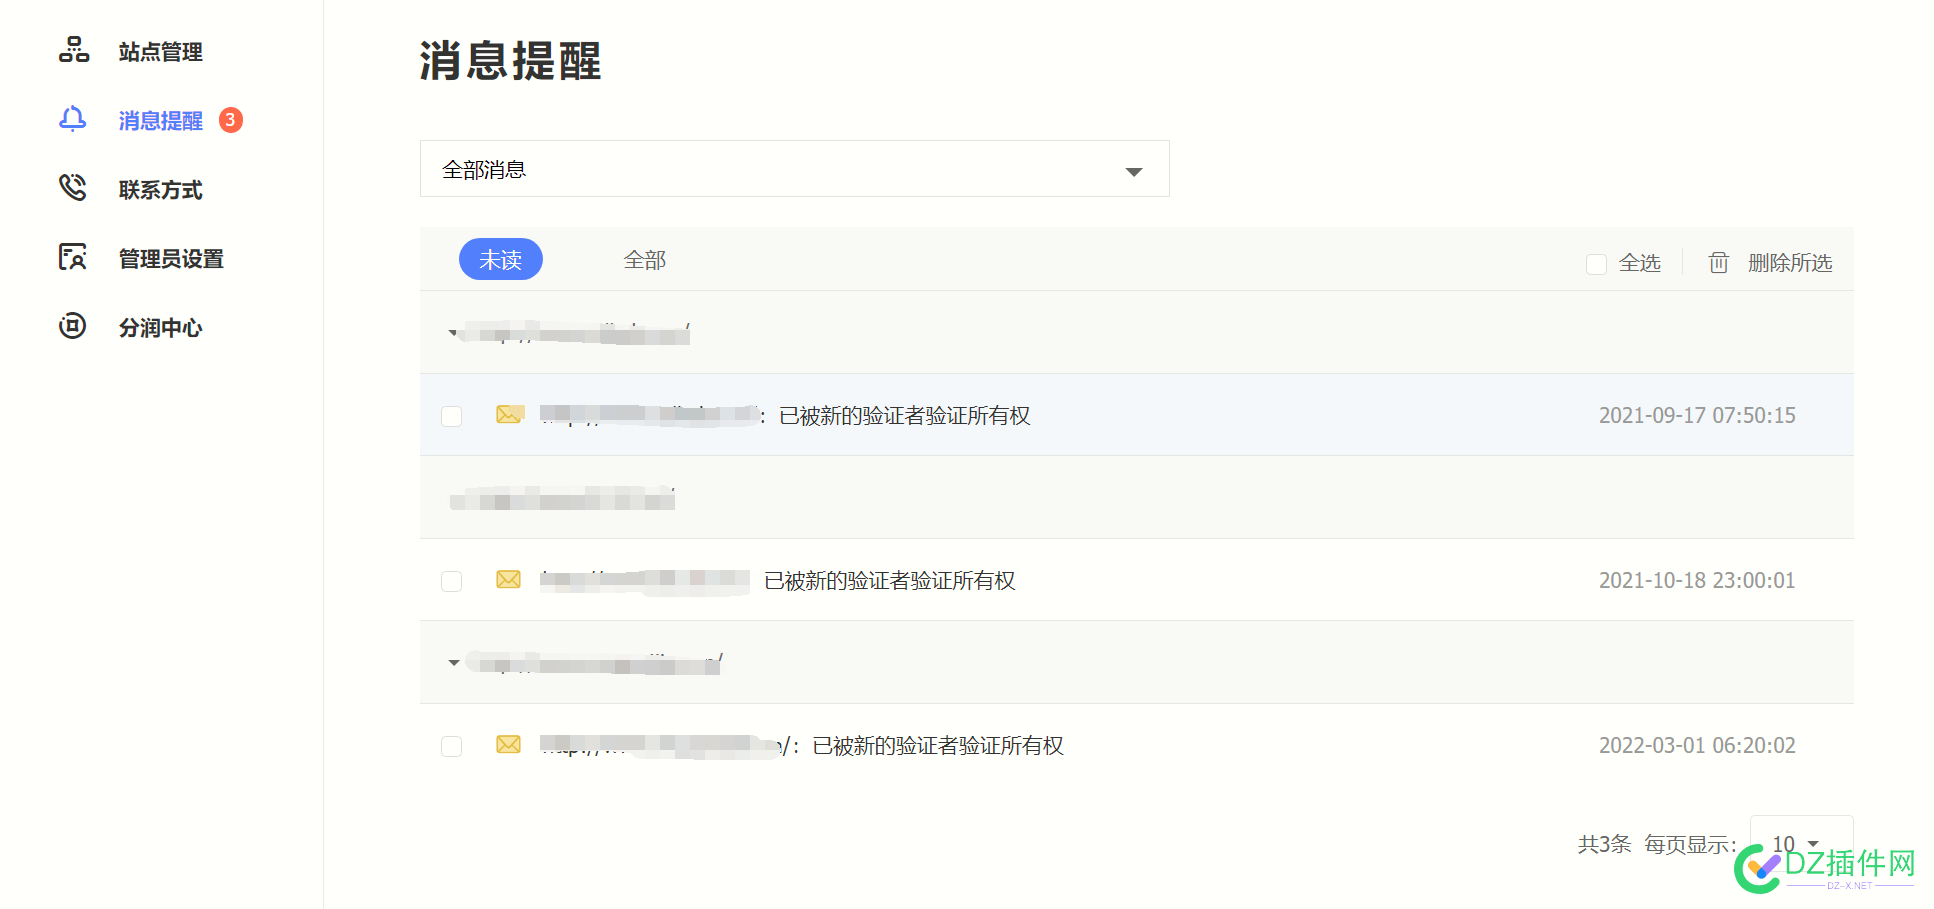Click envelope icon of 2021-10-18 message
Screen dimensions: 1934x909
point(509,579)
